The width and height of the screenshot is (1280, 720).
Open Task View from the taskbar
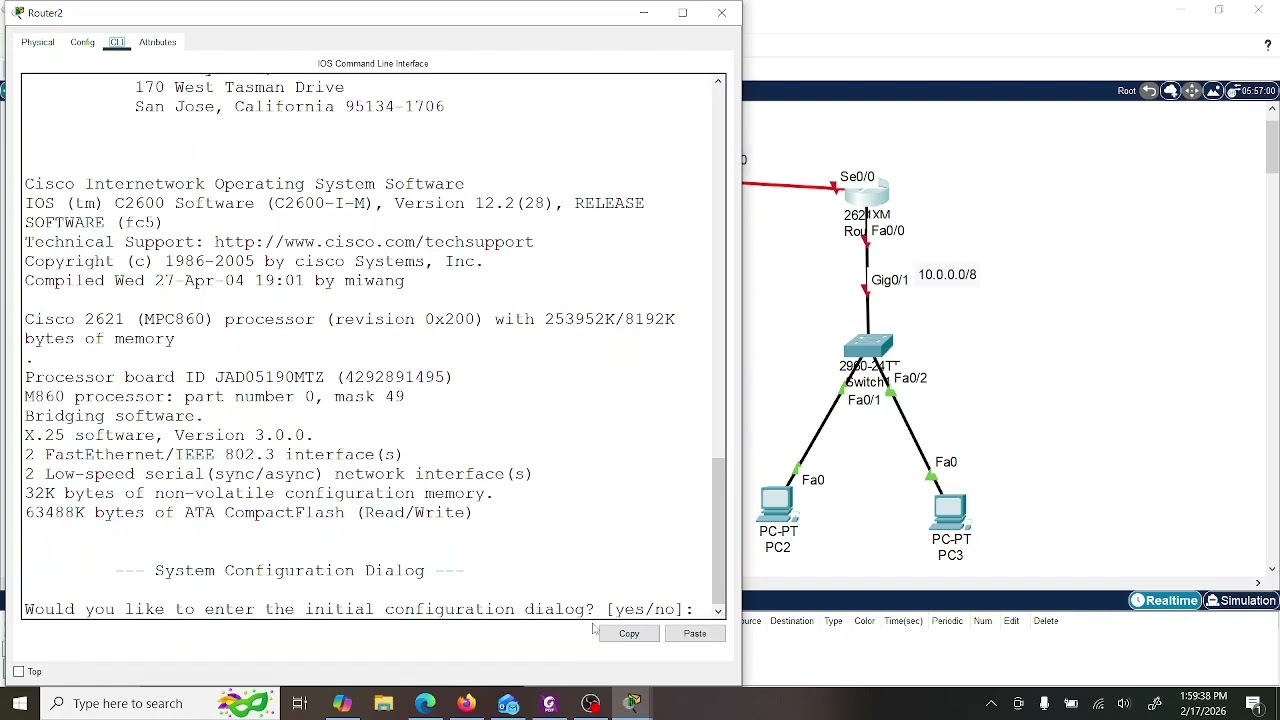pyautogui.click(x=299, y=703)
